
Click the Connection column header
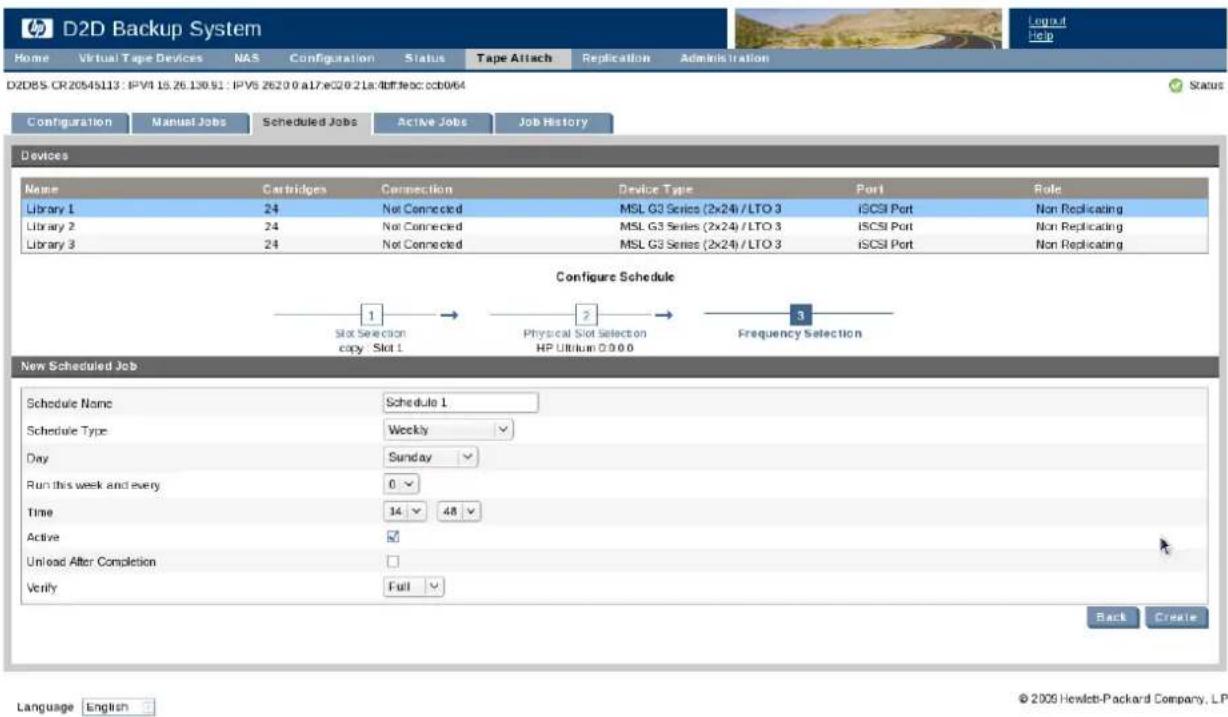click(x=417, y=190)
